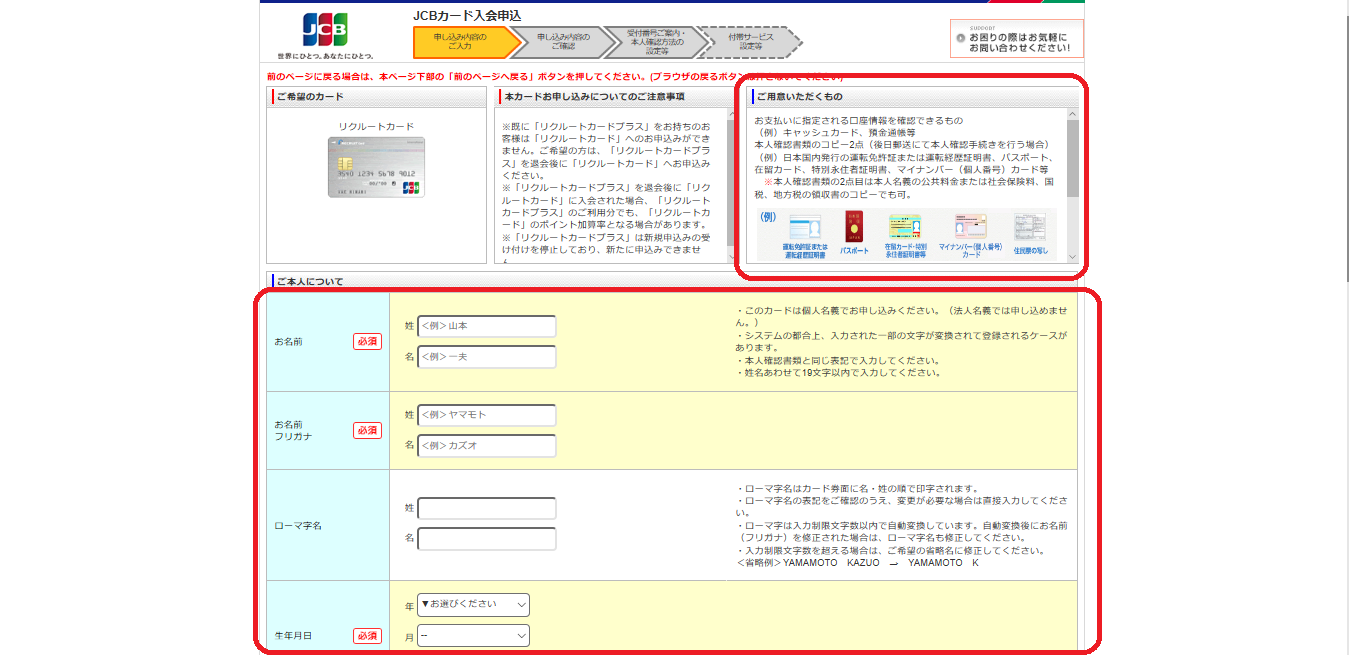This screenshot has width=1349, height=655.
Task: Focus the お名前 名 field showing 一夫
Action: [x=486, y=357]
